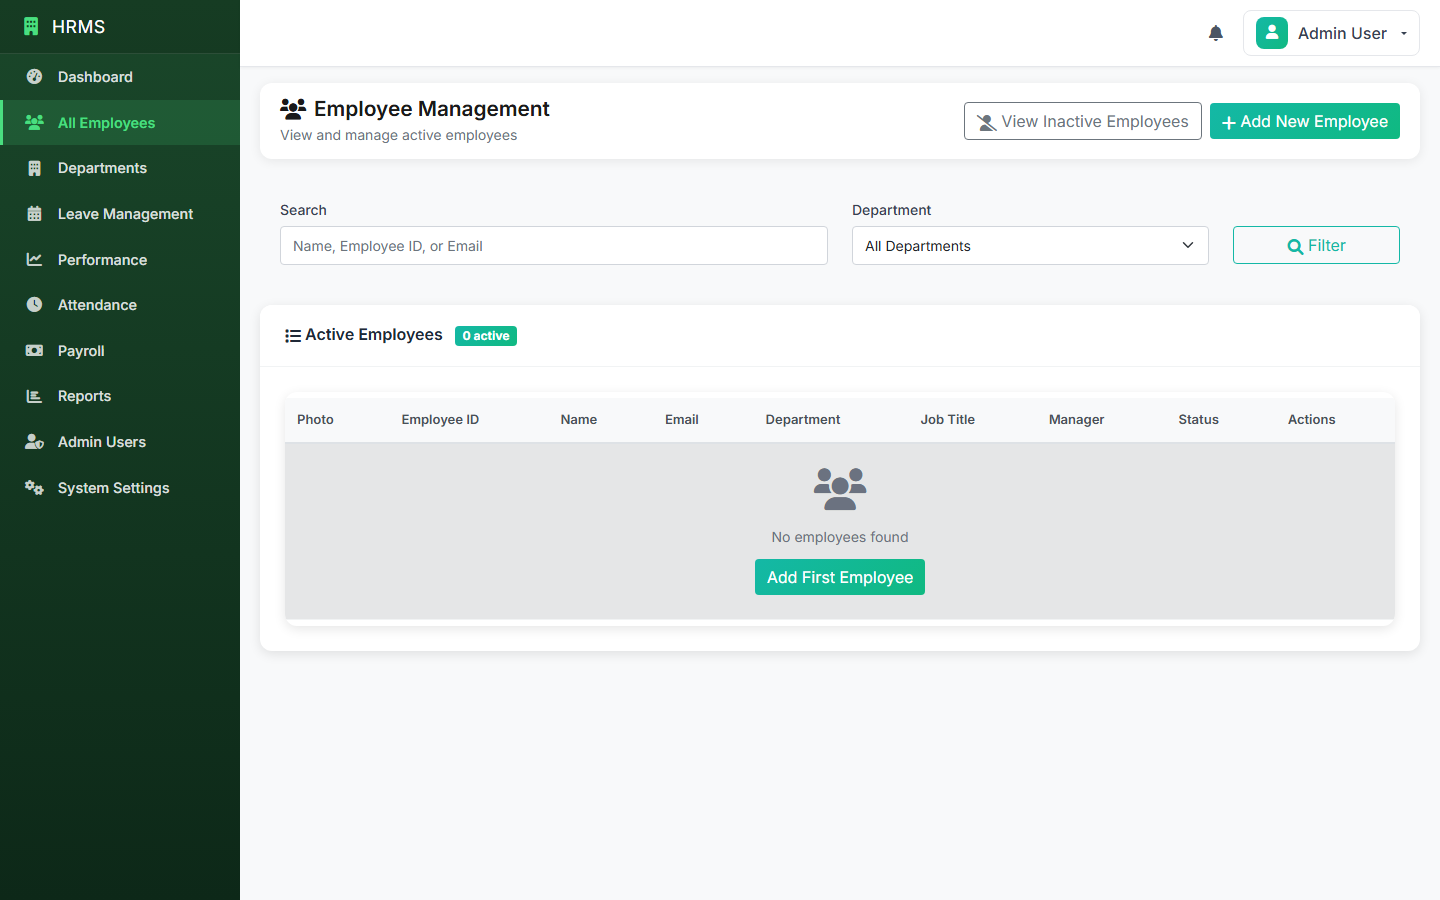The image size is (1440, 900).
Task: Click the HRMS brand title
Action: coord(78,27)
